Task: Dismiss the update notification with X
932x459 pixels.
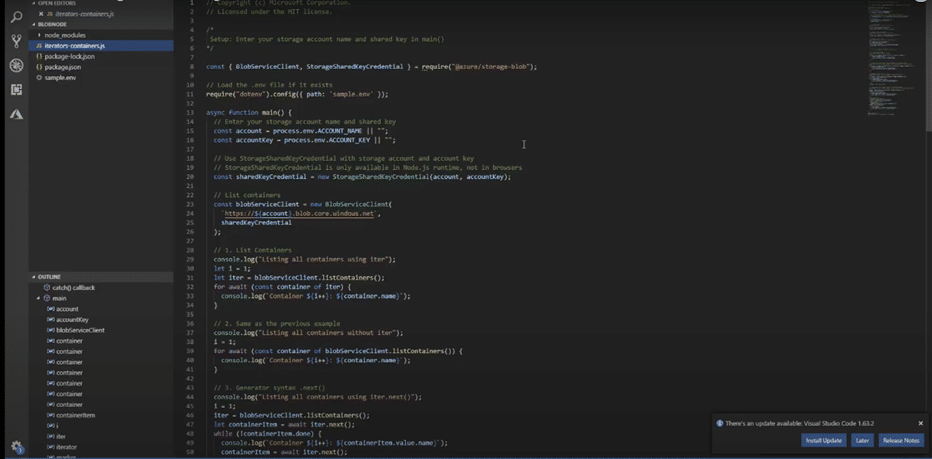Action: [921, 423]
